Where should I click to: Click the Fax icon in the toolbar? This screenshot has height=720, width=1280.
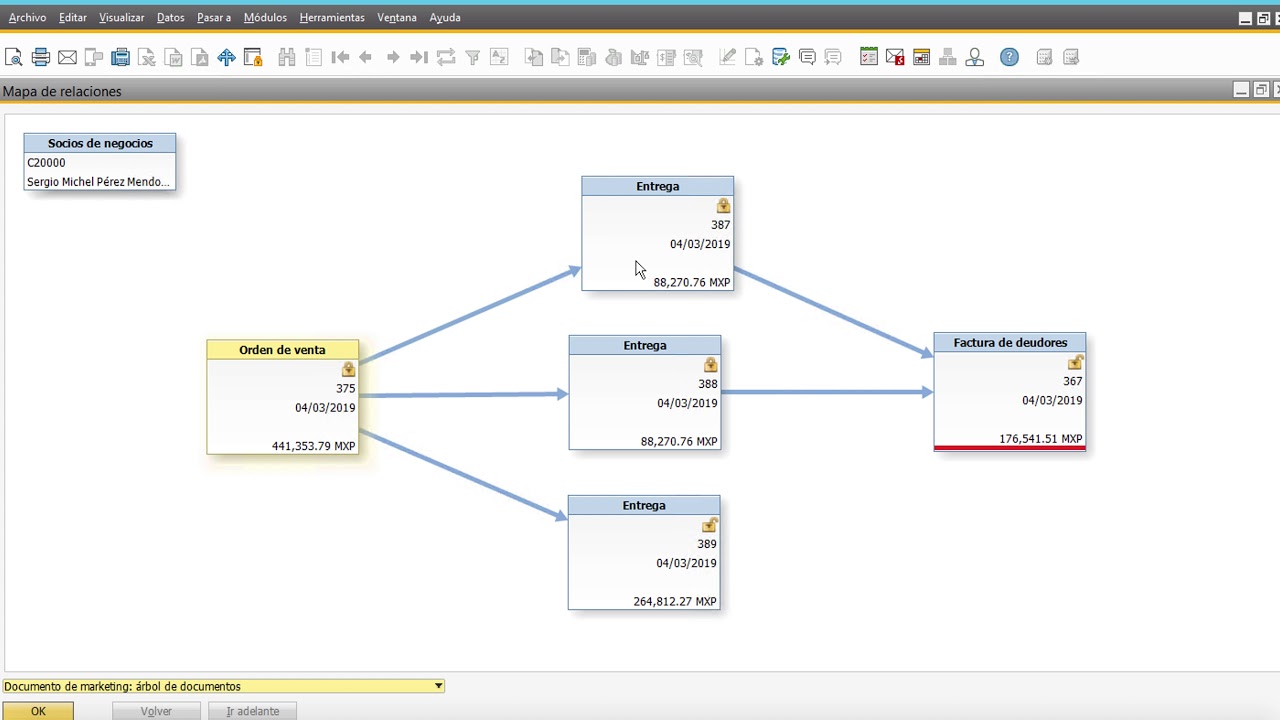tap(120, 57)
